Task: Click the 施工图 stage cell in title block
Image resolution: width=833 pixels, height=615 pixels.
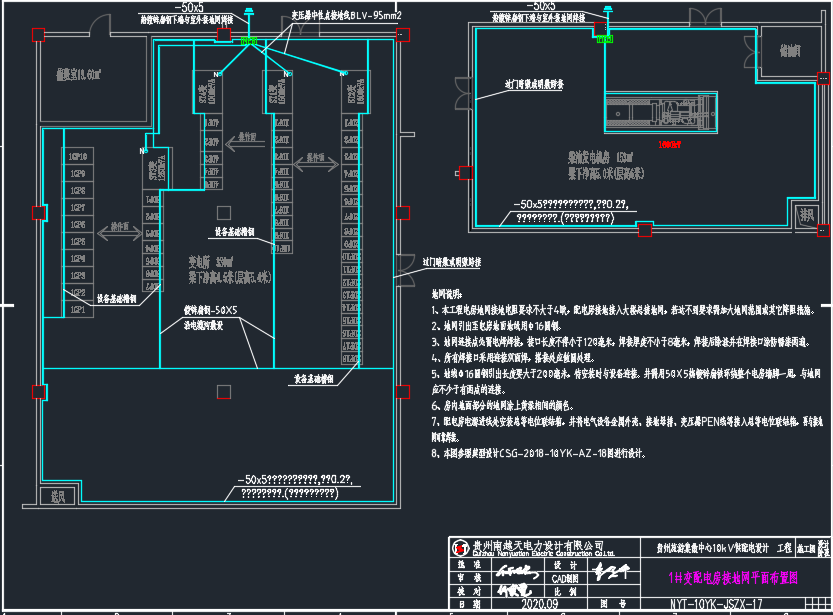Action: pos(806,549)
